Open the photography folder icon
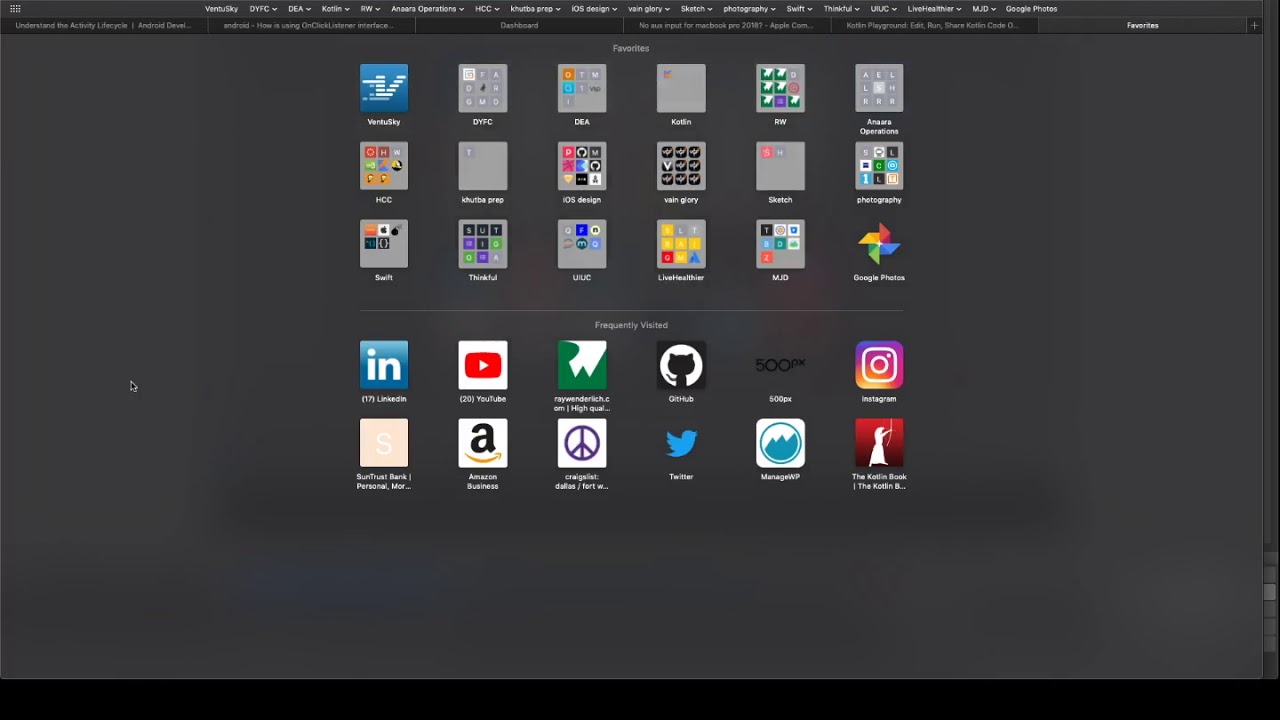The width and height of the screenshot is (1280, 720). pos(879,166)
